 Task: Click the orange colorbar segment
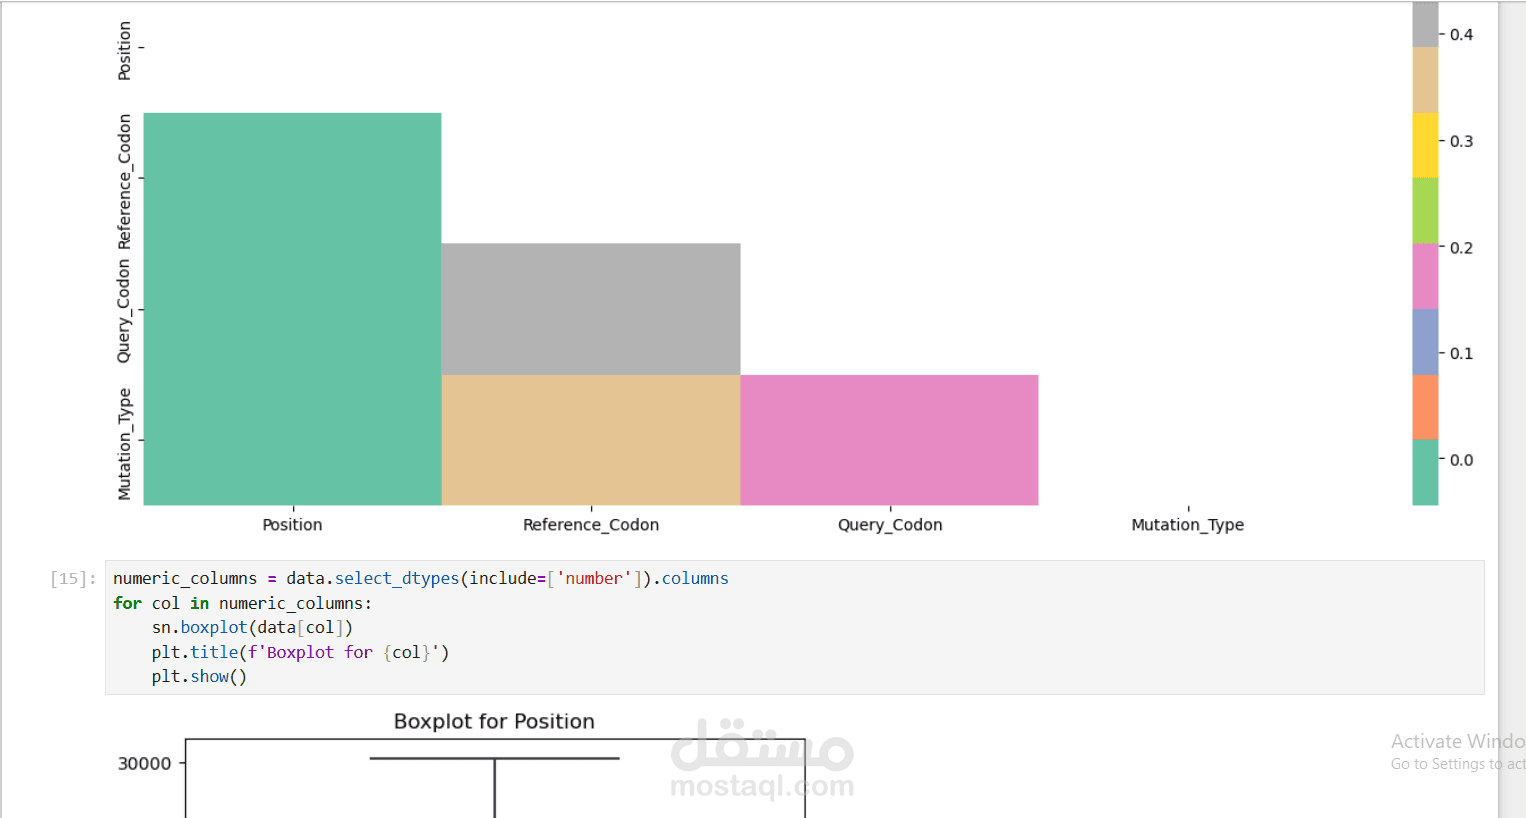pyautogui.click(x=1425, y=407)
